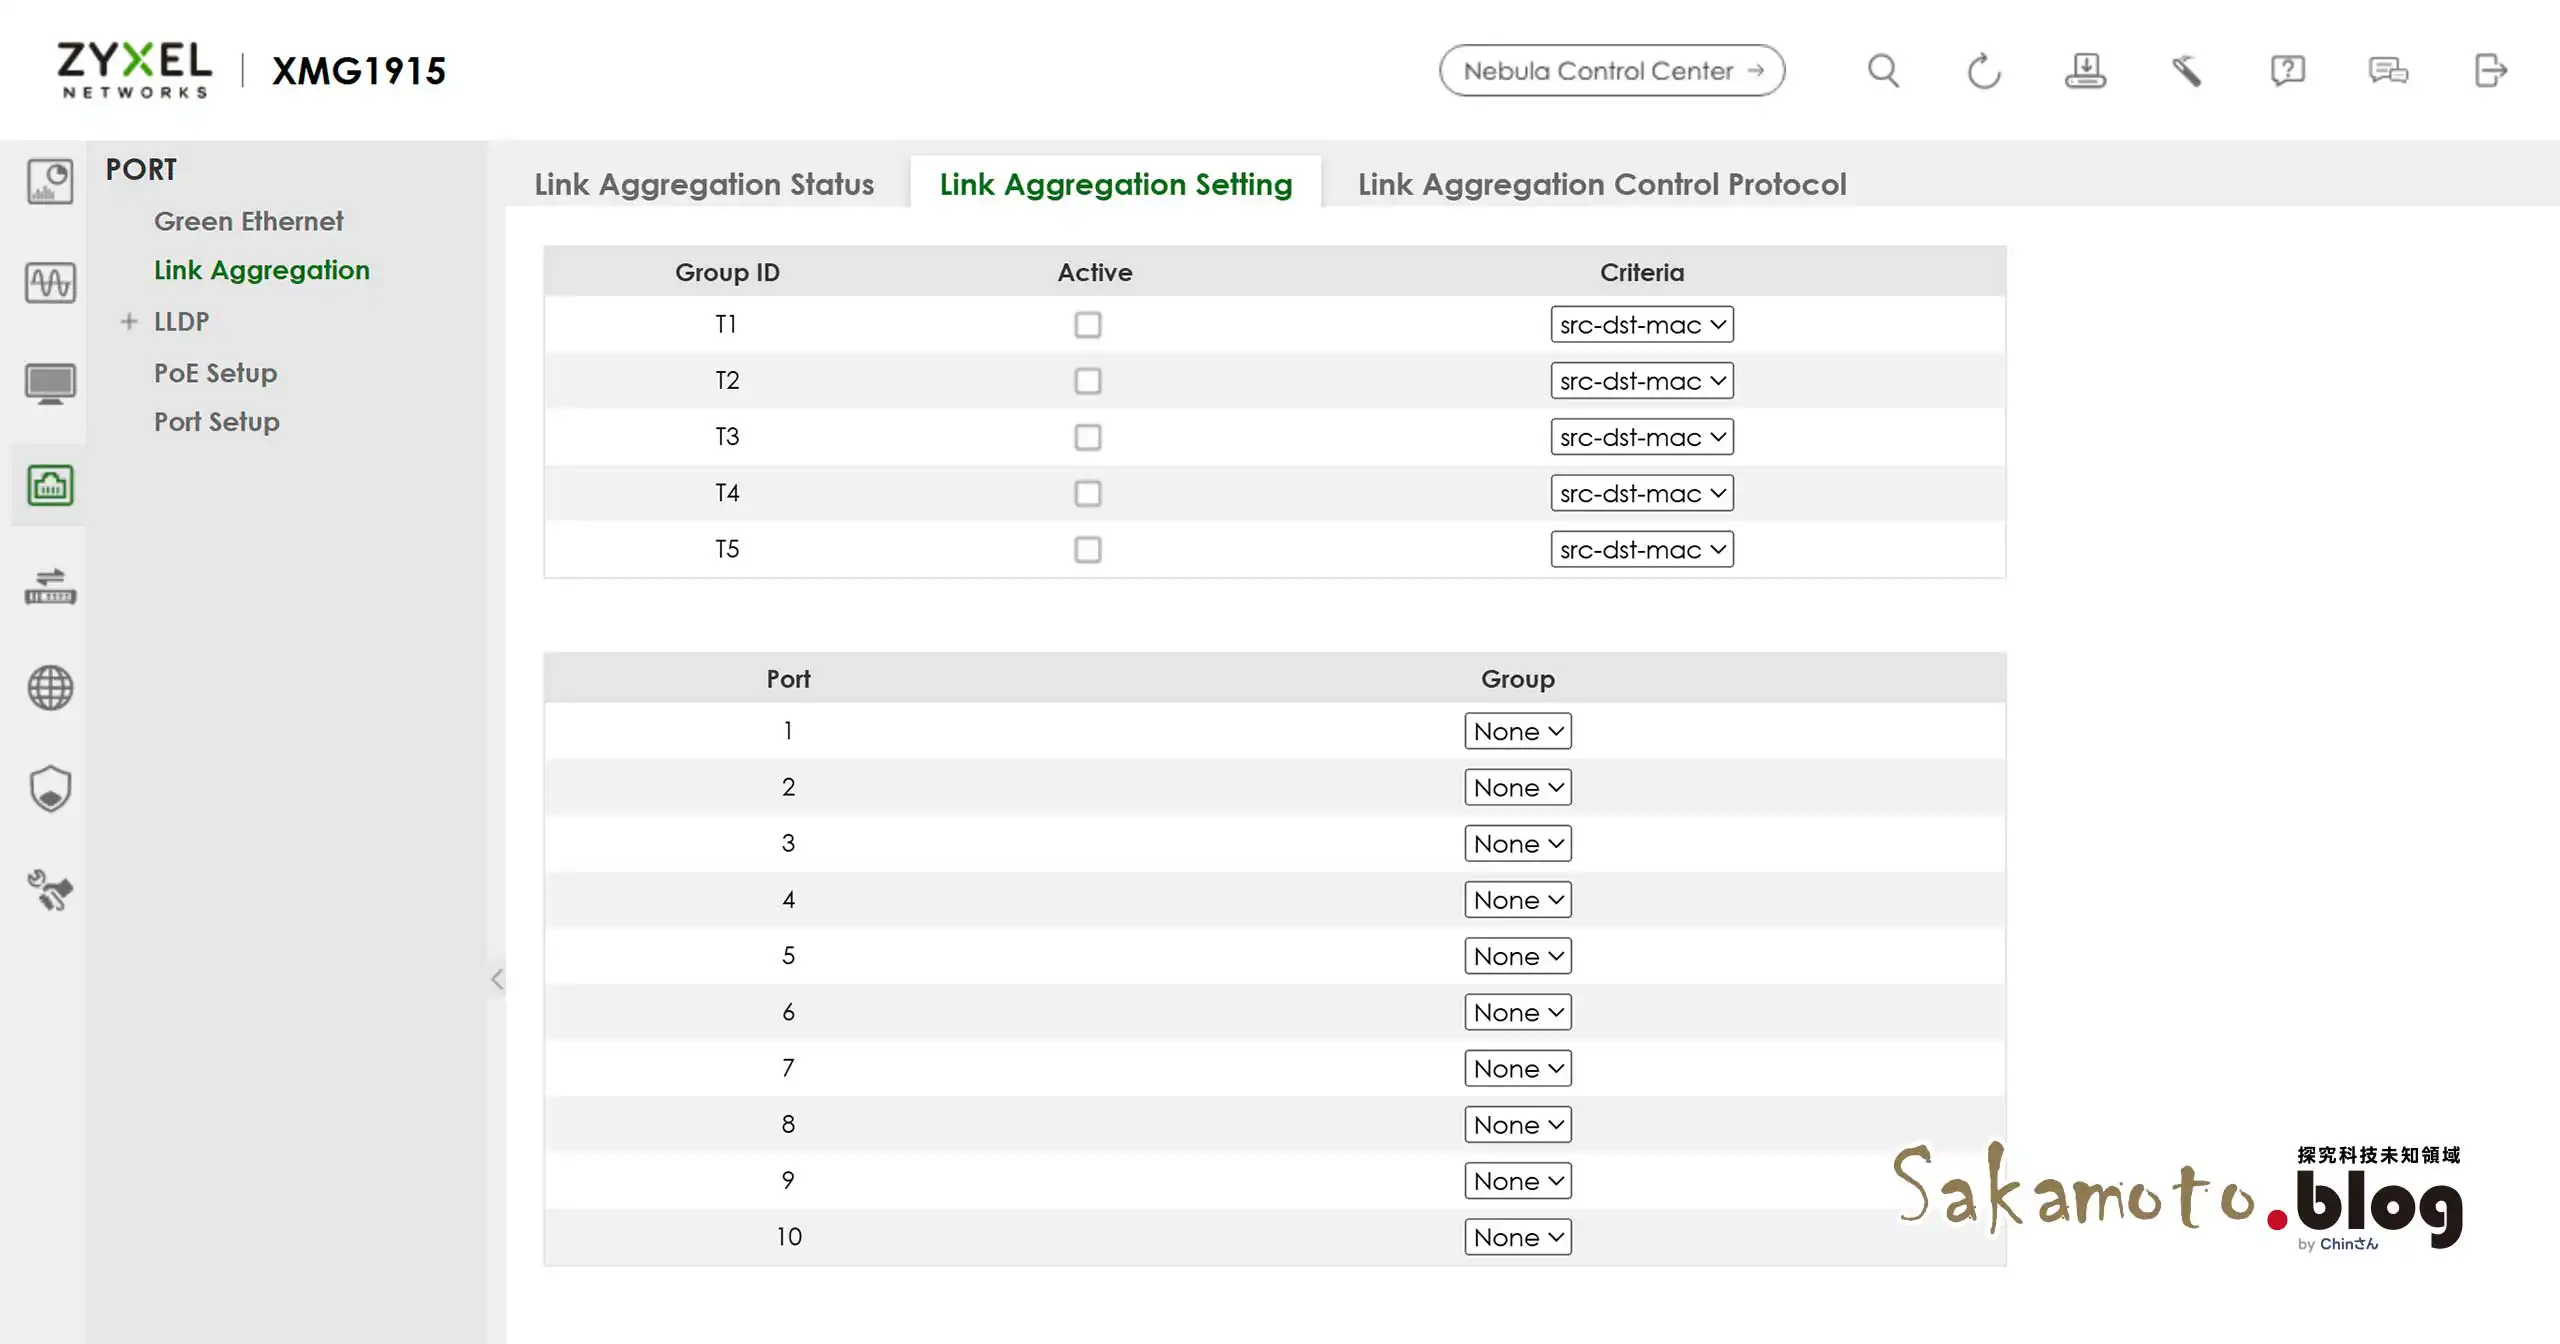Open the help question mark icon
Image resolution: width=2560 pixels, height=1344 pixels.
2287,71
